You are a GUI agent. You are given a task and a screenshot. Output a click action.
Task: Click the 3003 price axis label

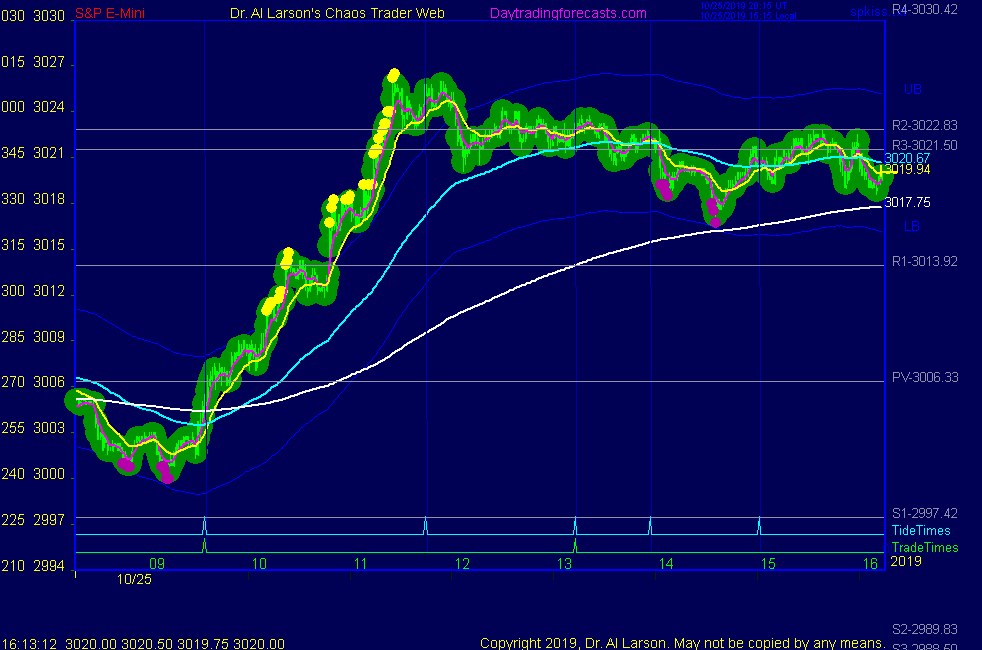tap(49, 428)
